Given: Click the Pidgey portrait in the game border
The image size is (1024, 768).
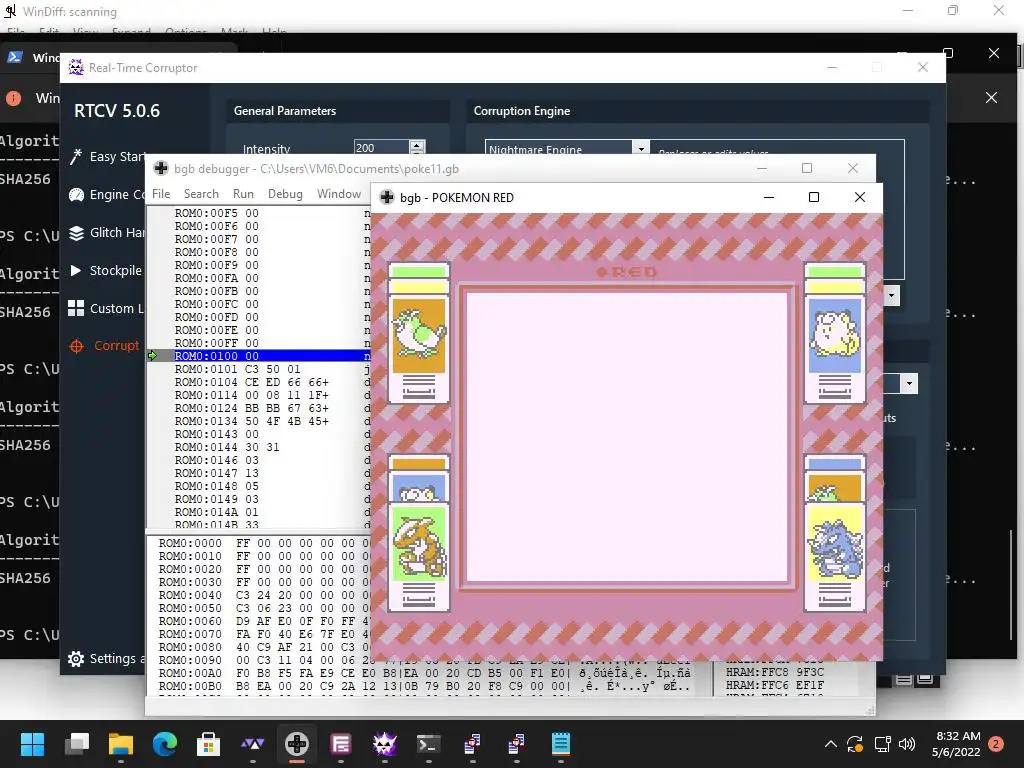Looking at the screenshot, I should pyautogui.click(x=419, y=336).
